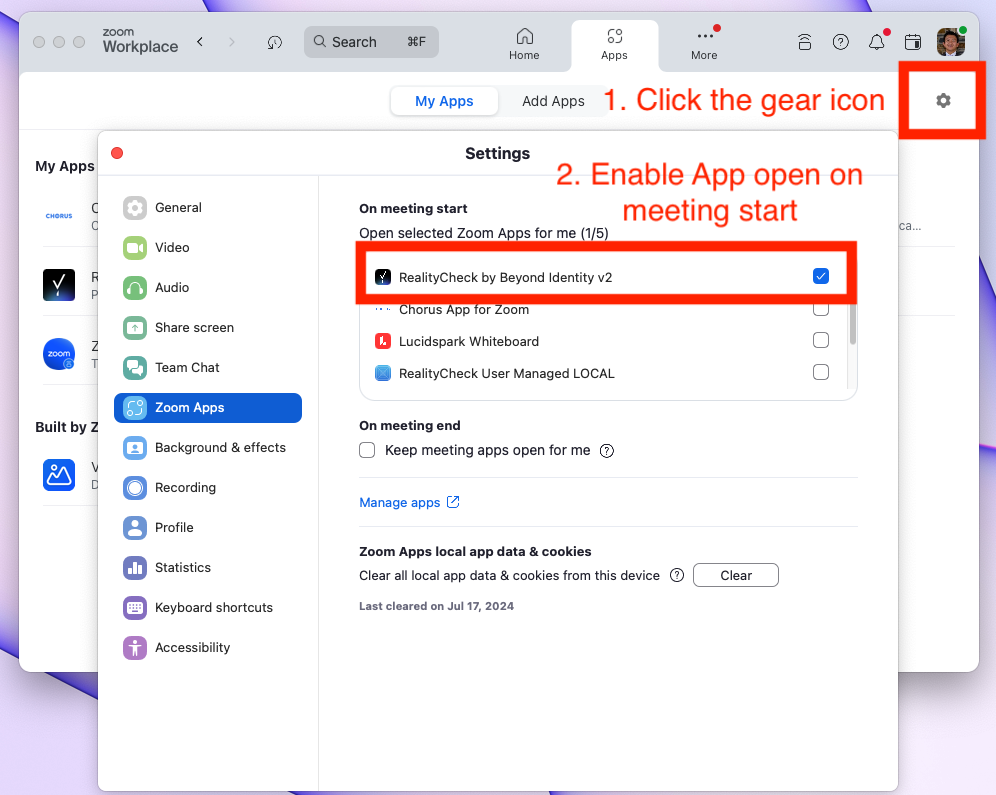The width and height of the screenshot is (996, 795).
Task: Open the settings gear icon in Apps tab
Action: 943,100
